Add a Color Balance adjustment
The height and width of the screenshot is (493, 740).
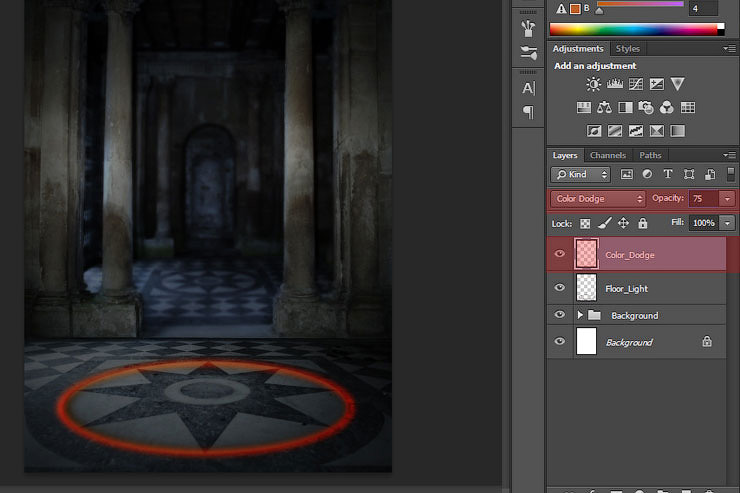[604, 108]
